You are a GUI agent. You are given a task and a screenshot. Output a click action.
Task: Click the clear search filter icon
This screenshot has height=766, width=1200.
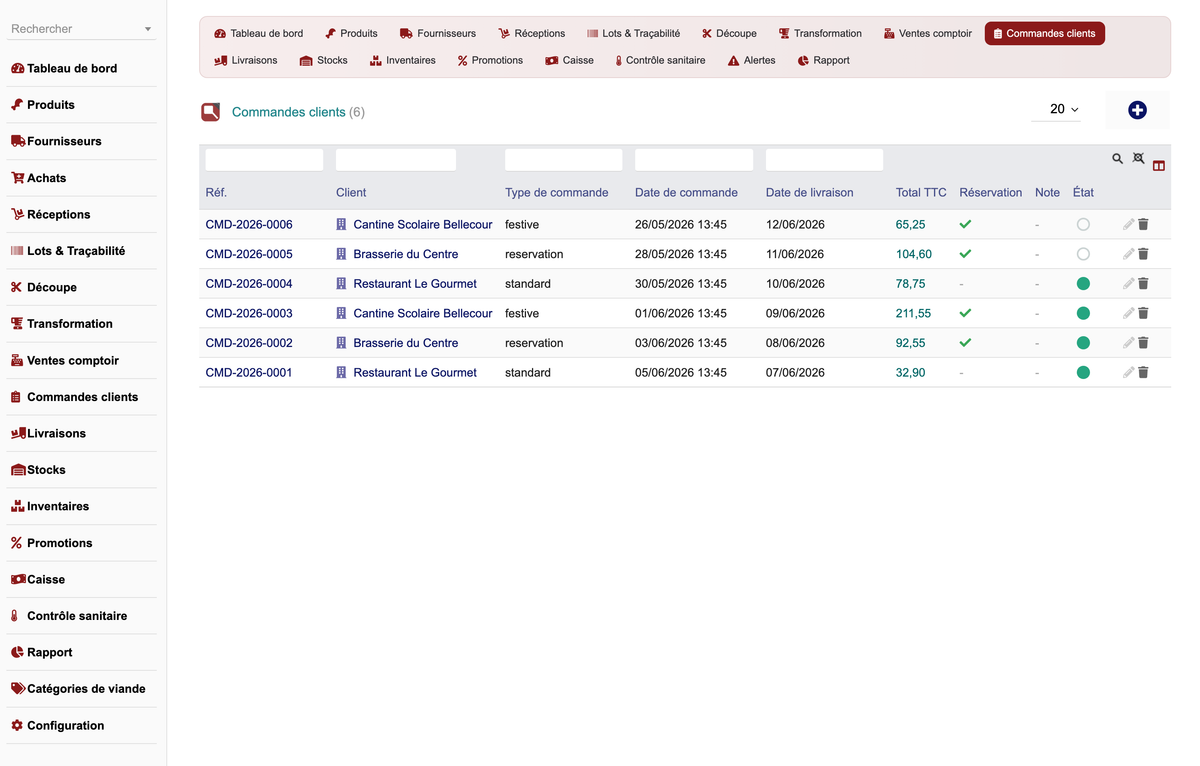pos(1138,158)
